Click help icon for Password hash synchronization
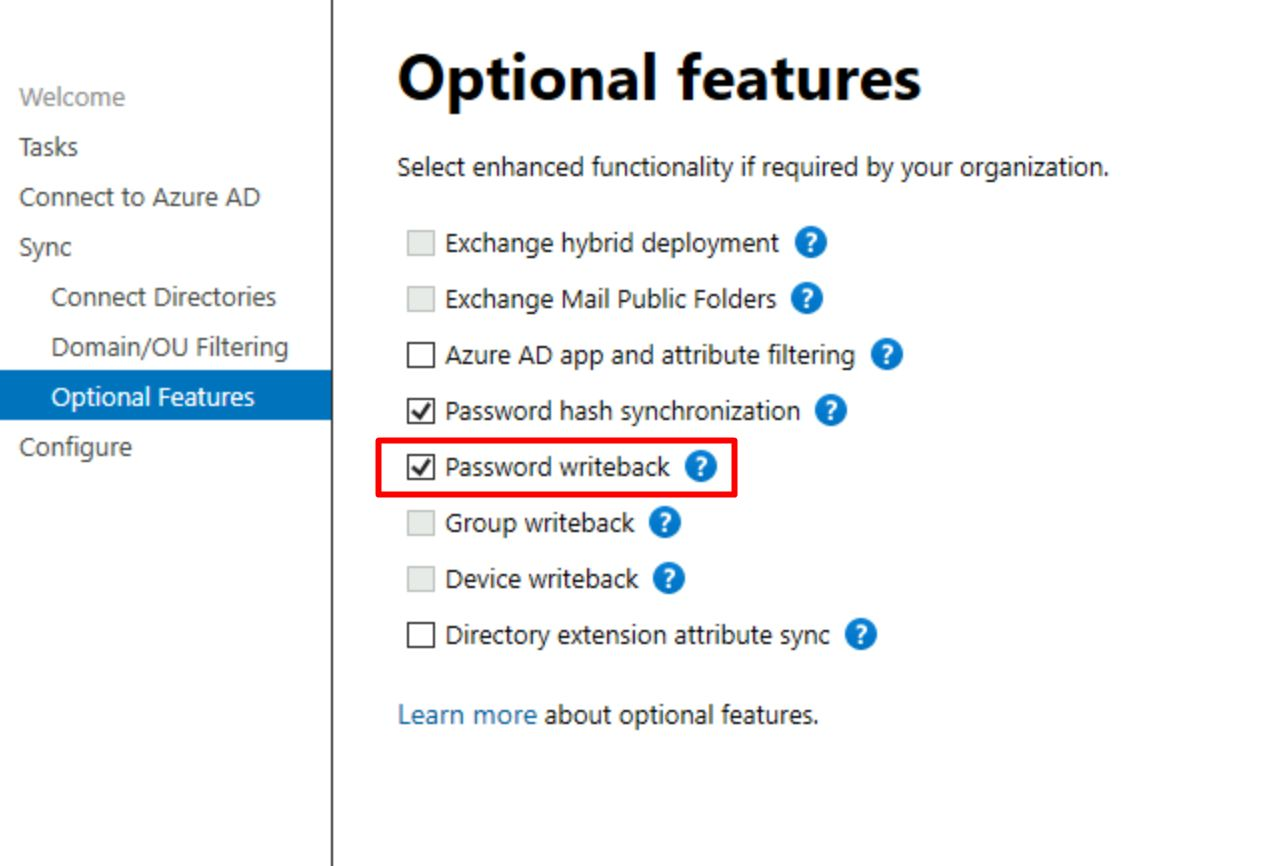 click(x=831, y=411)
